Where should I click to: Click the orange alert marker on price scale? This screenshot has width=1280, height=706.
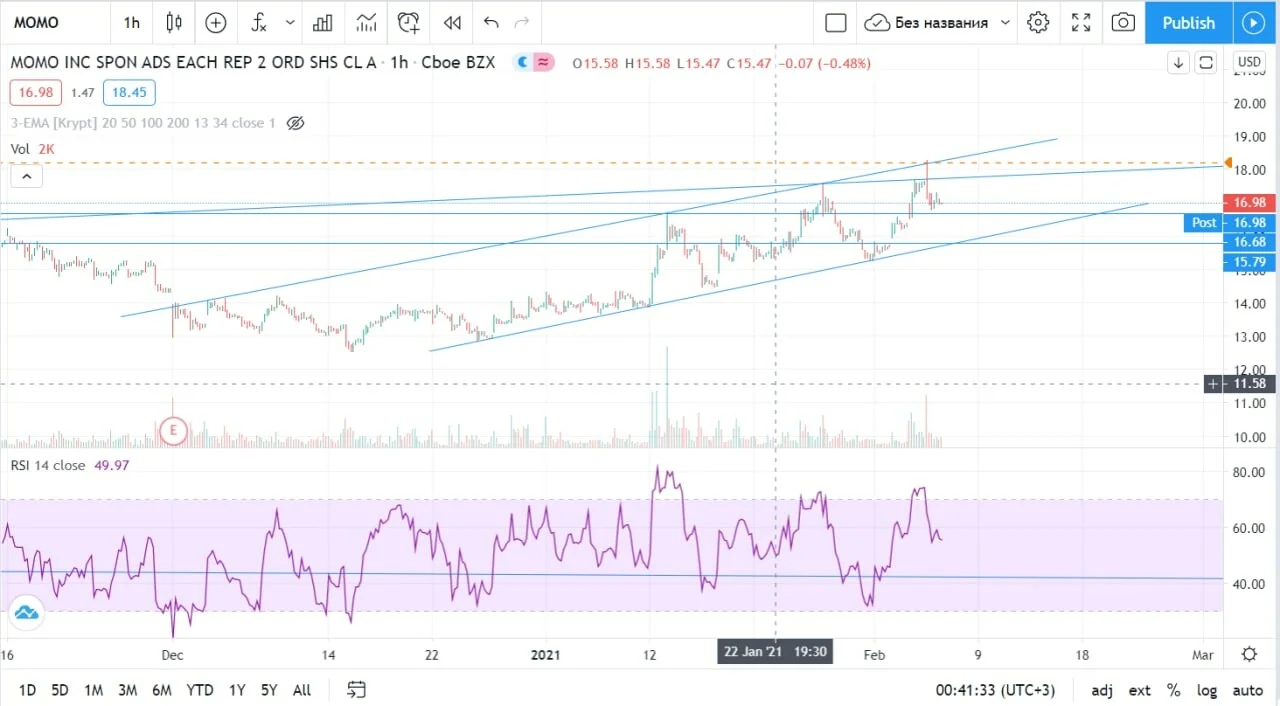coord(1228,163)
